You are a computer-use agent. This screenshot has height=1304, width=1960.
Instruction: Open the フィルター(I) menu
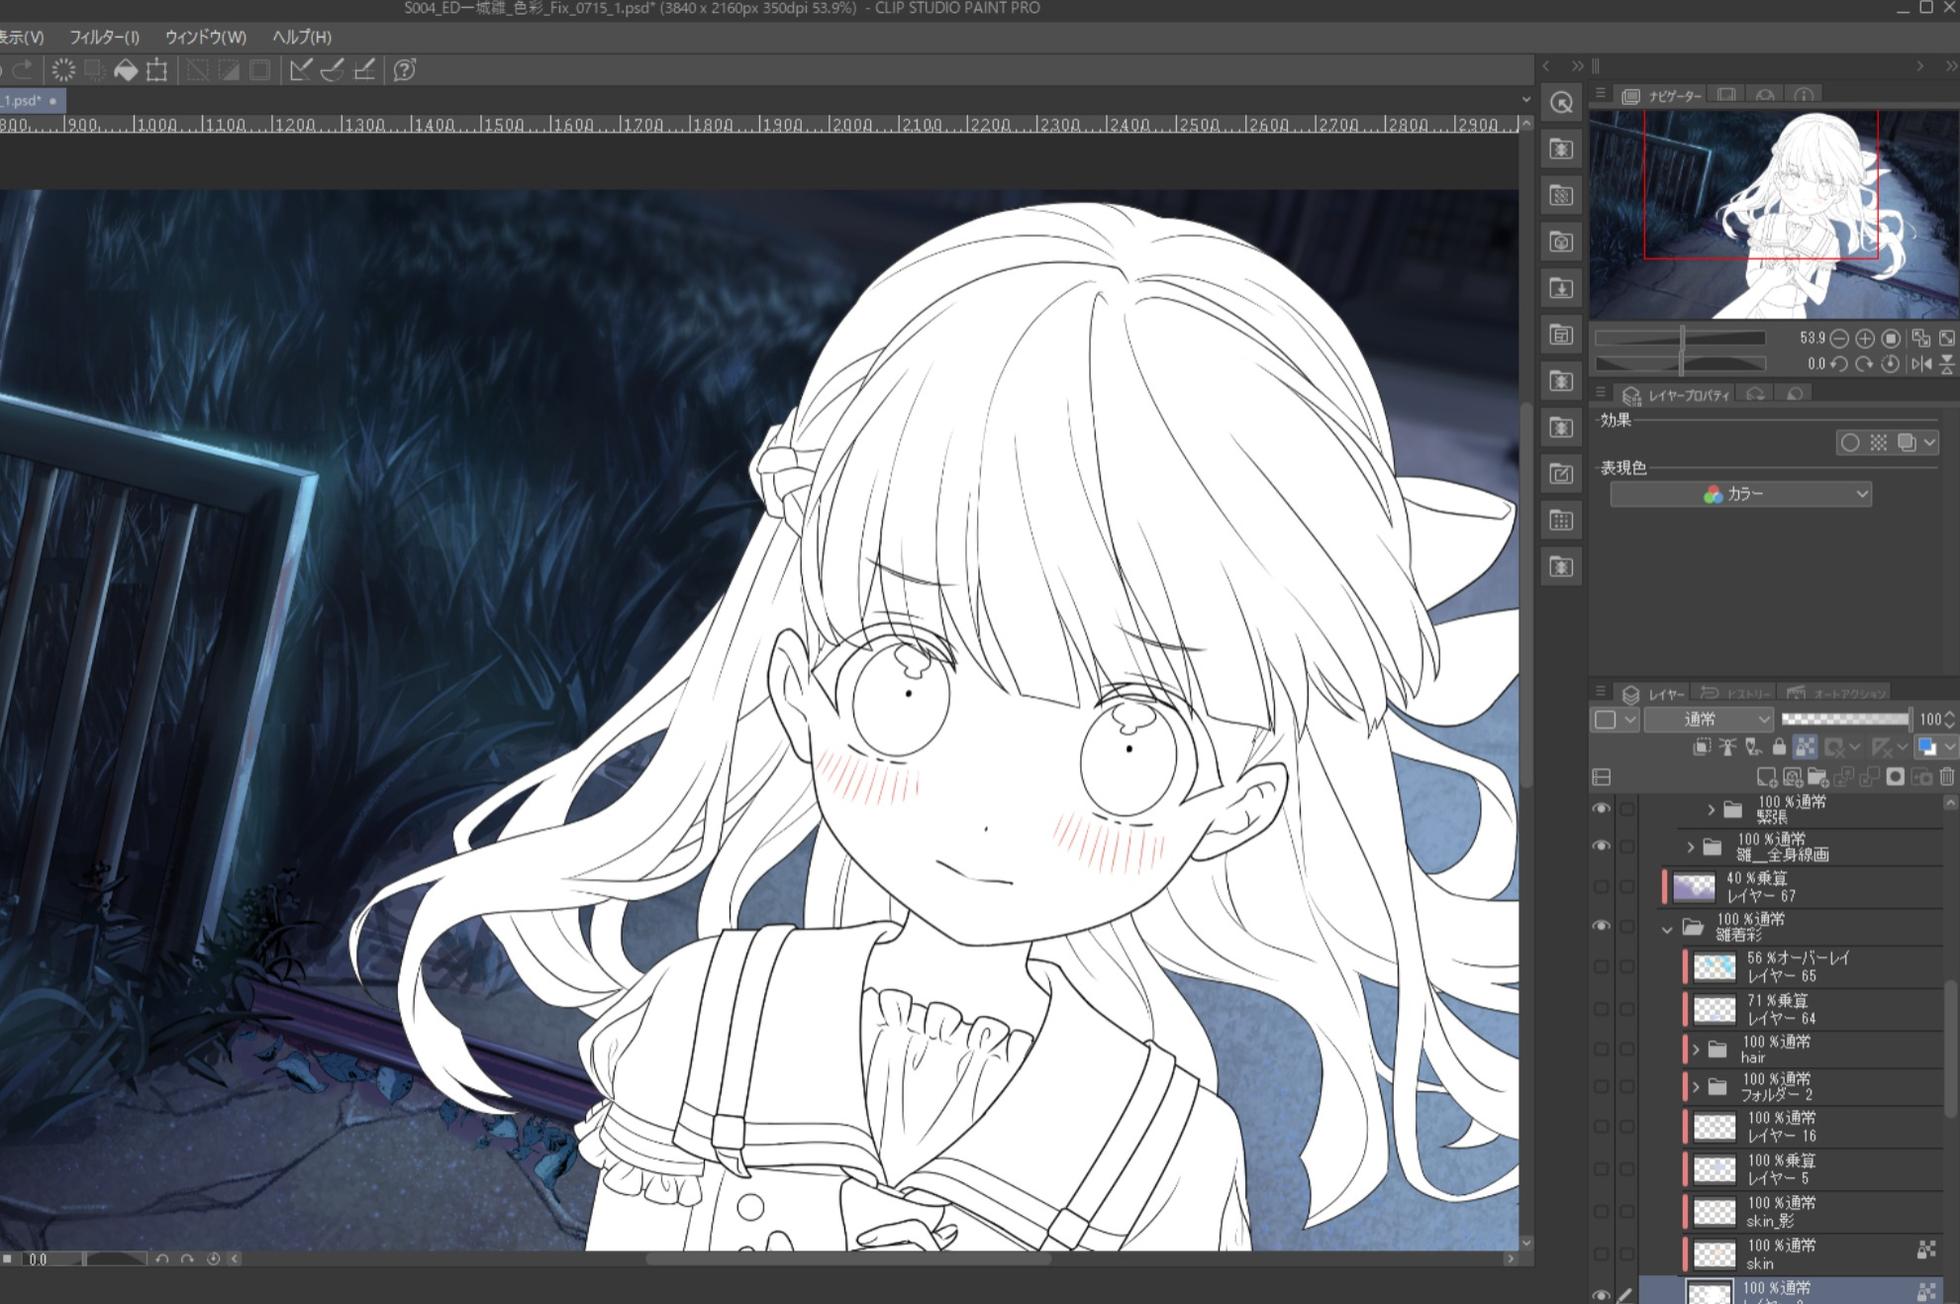104,37
